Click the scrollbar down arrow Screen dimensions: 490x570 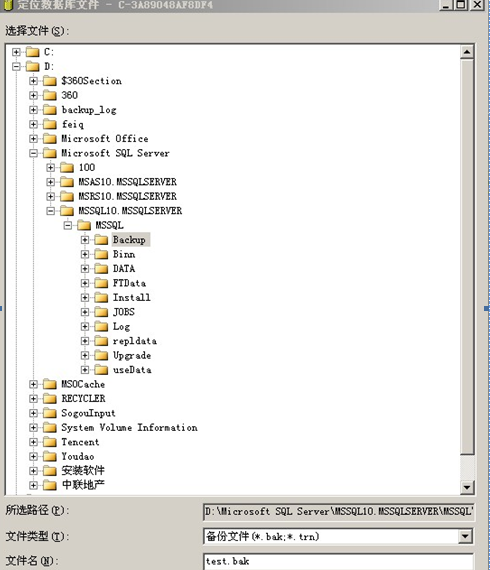[x=467, y=487]
